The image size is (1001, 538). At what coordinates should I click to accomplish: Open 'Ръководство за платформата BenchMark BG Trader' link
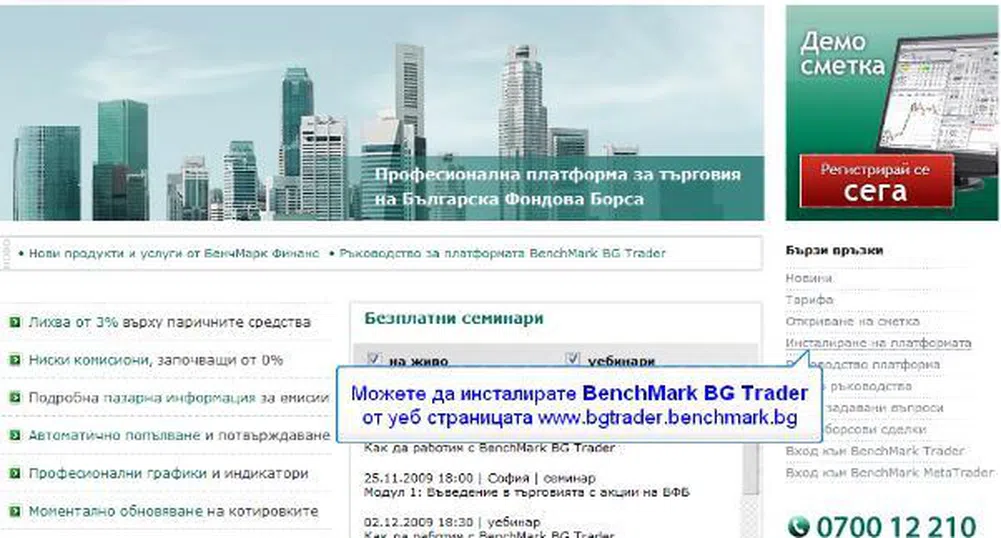[x=502, y=253]
